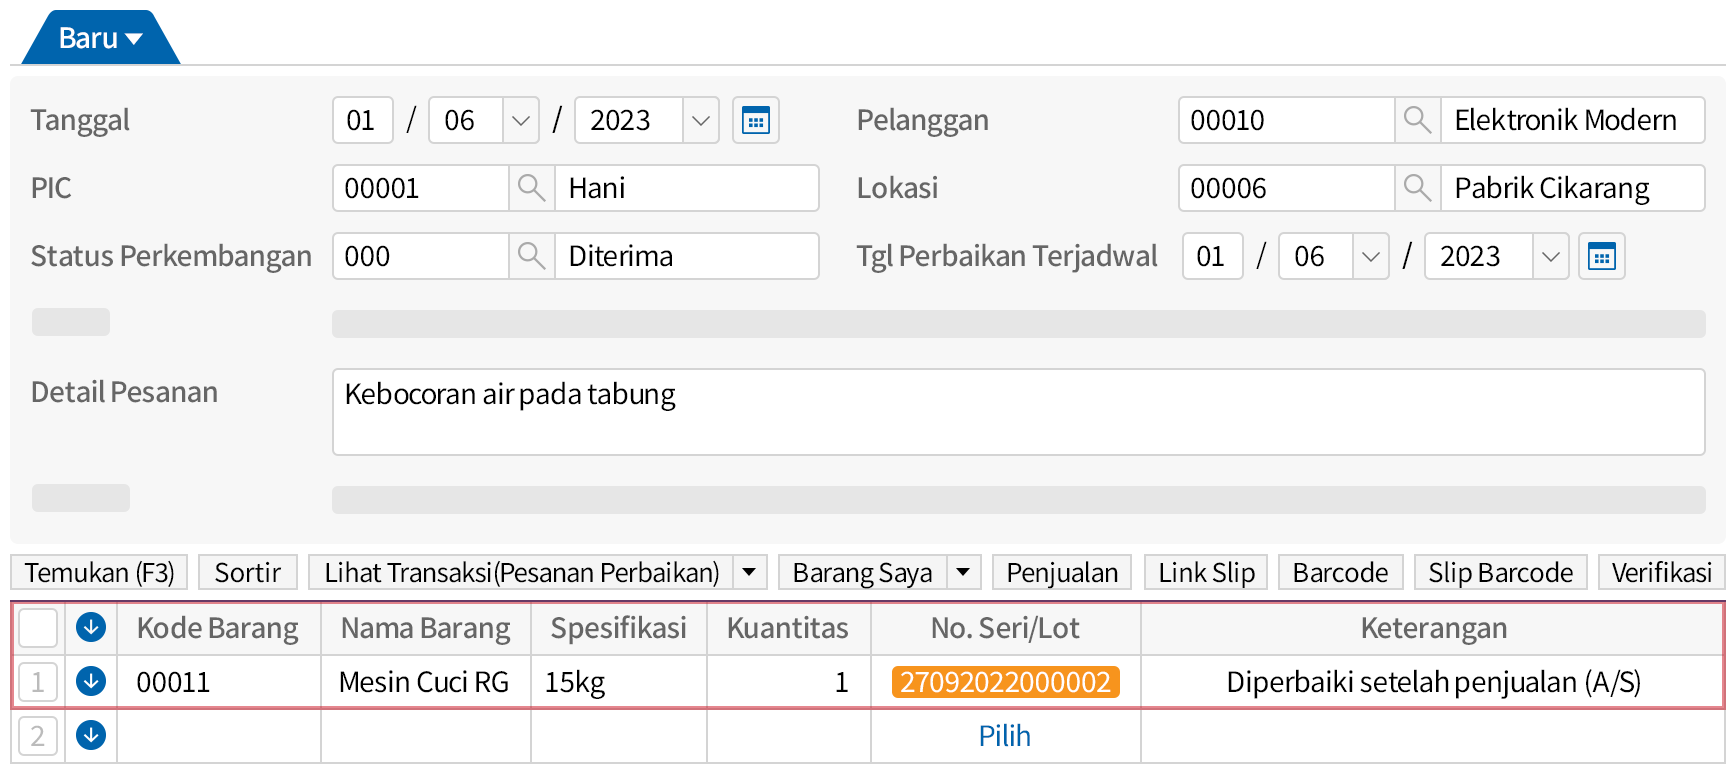Click blue down-arrow icon in table header
Screen dimensions: 1736x774
click(x=91, y=628)
